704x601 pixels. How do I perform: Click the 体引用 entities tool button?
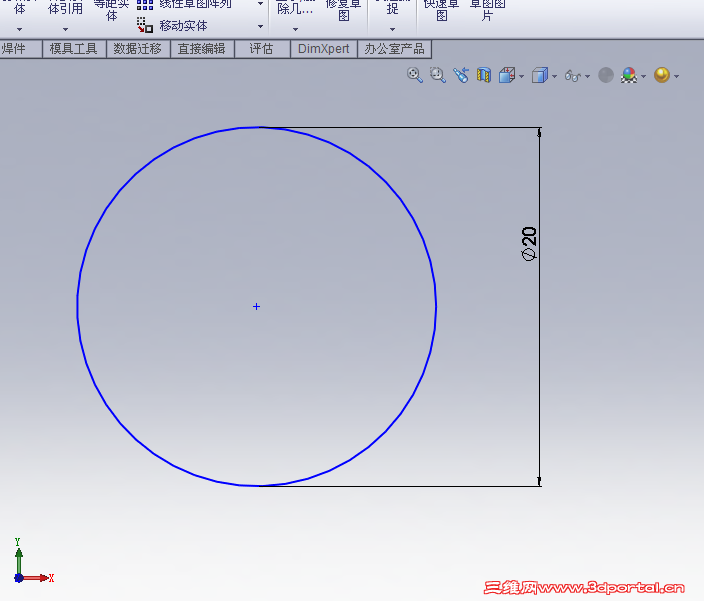tap(65, 8)
